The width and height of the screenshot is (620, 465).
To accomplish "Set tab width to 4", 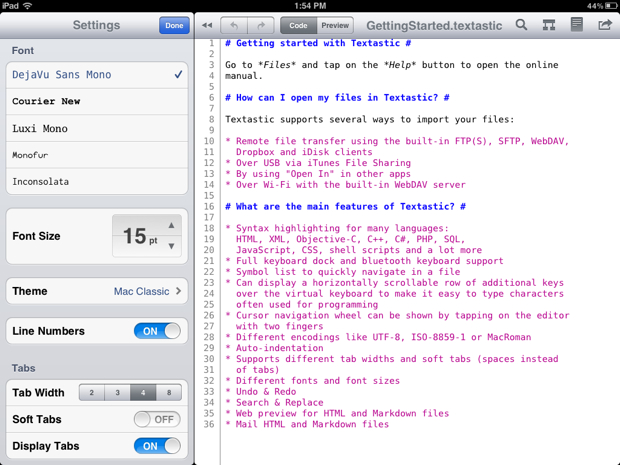I will pyautogui.click(x=143, y=393).
